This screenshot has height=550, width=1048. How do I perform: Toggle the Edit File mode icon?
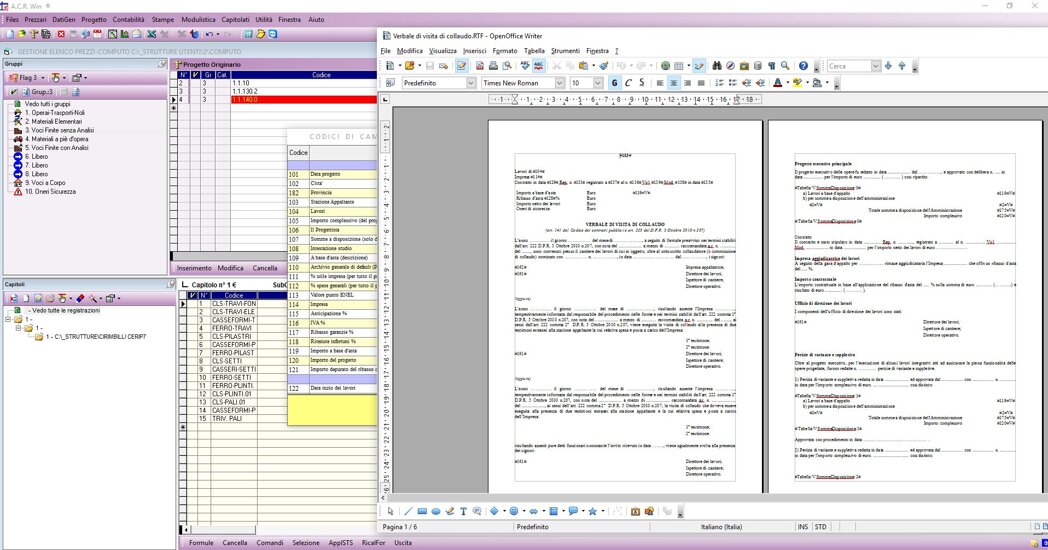pyautogui.click(x=461, y=66)
